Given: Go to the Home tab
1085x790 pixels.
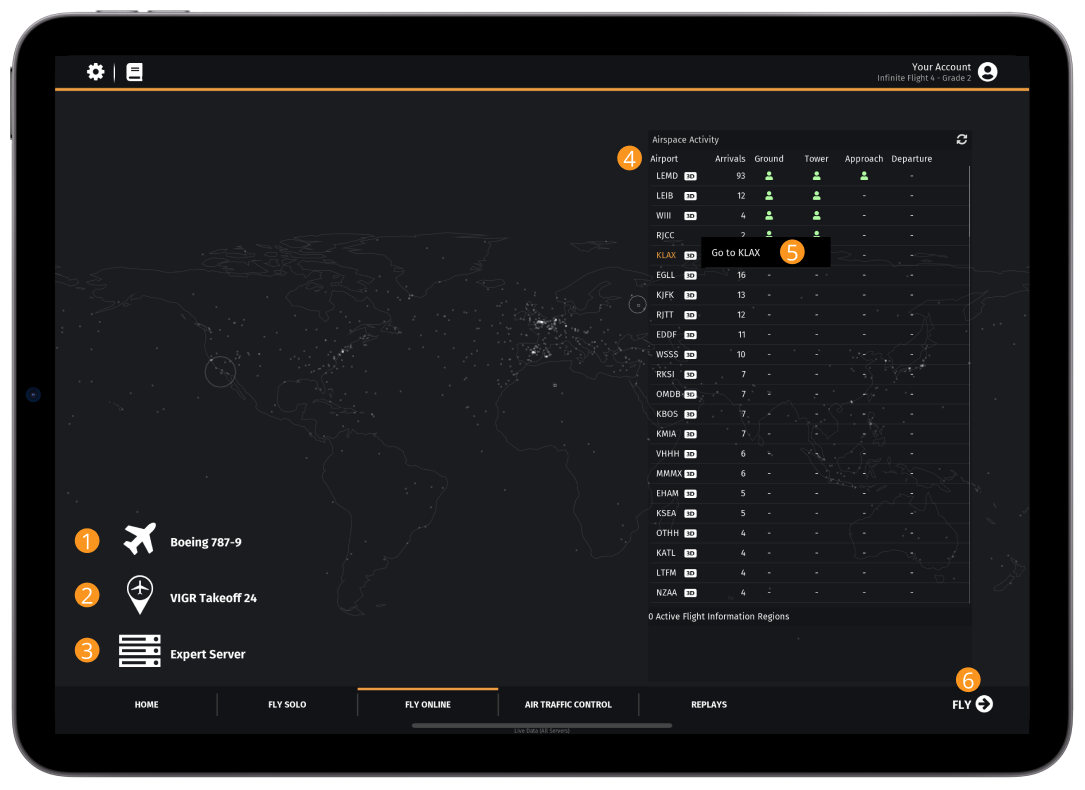Looking at the screenshot, I should pos(147,705).
